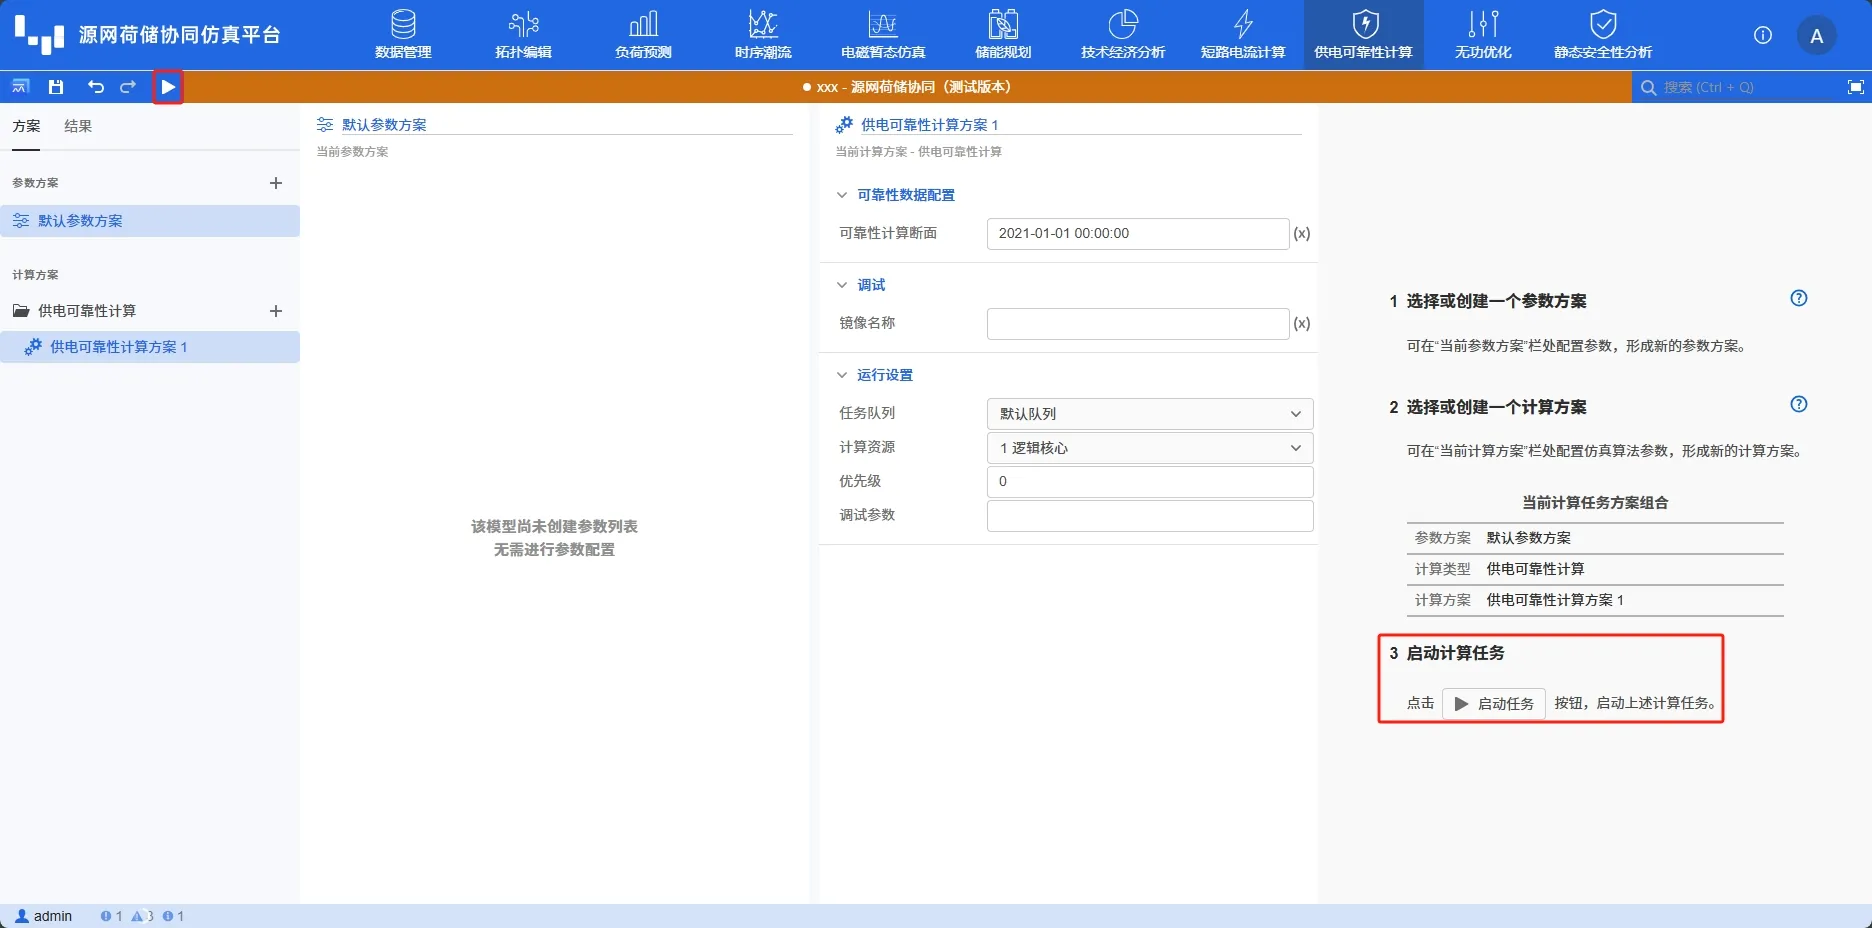The height and width of the screenshot is (928, 1872).
Task: Open the 任务队列 dropdown
Action: tap(1150, 414)
